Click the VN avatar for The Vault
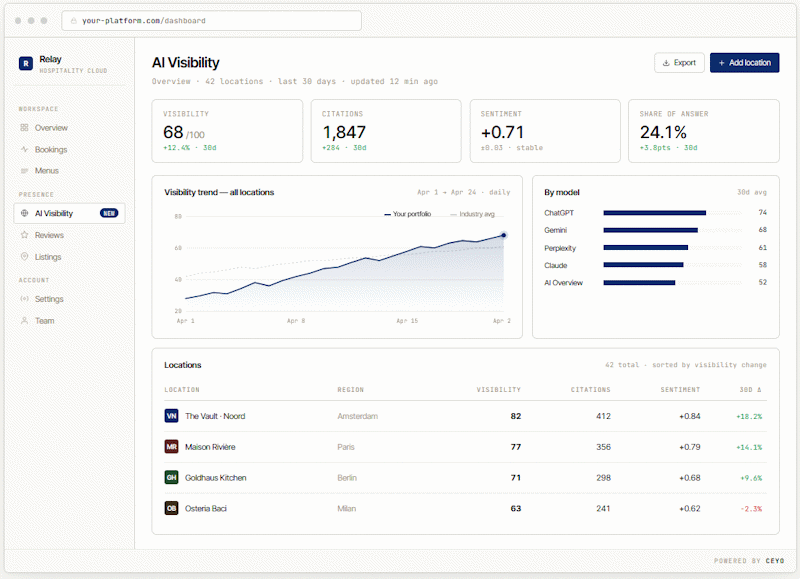The width and height of the screenshot is (800, 579). pos(171,416)
